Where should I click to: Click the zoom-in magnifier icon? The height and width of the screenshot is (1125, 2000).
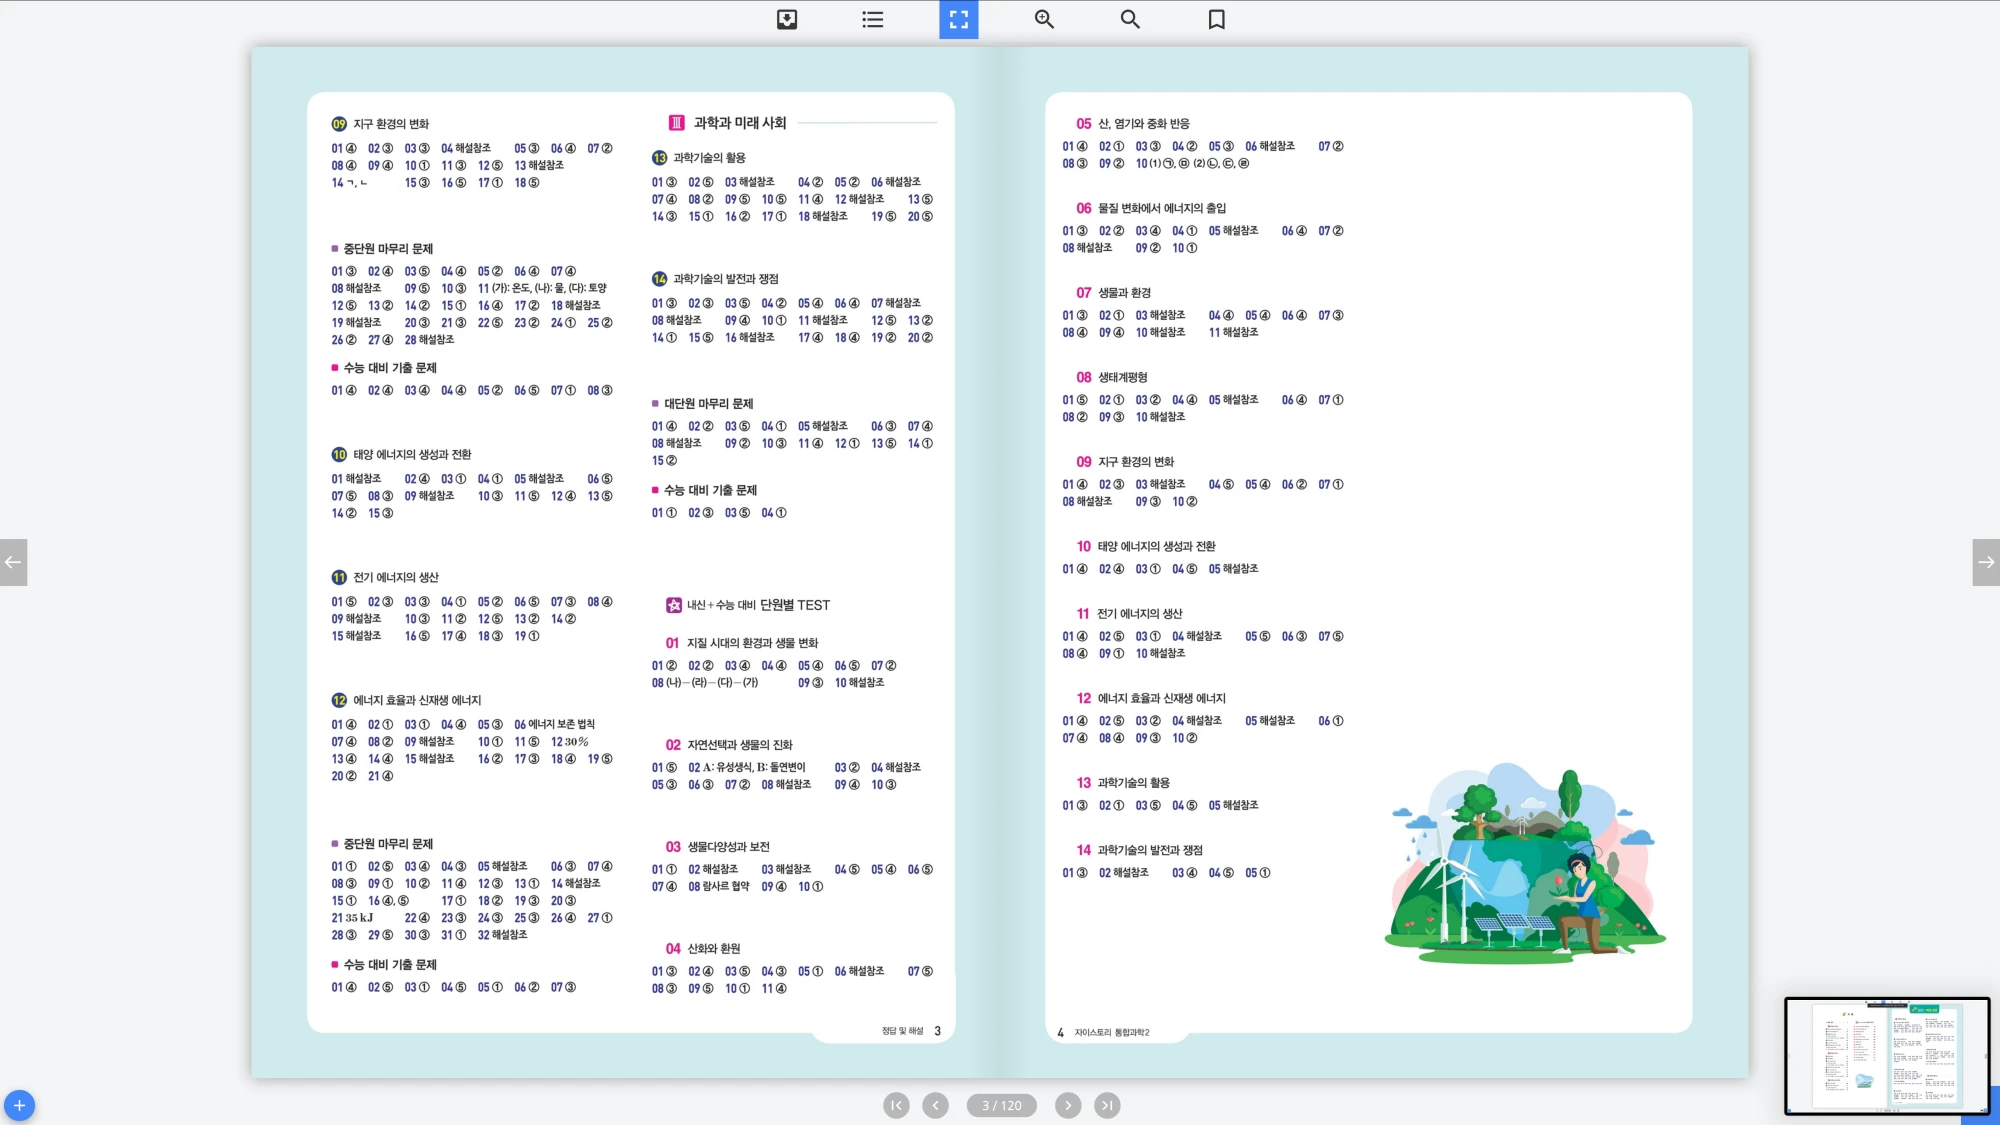[1044, 19]
